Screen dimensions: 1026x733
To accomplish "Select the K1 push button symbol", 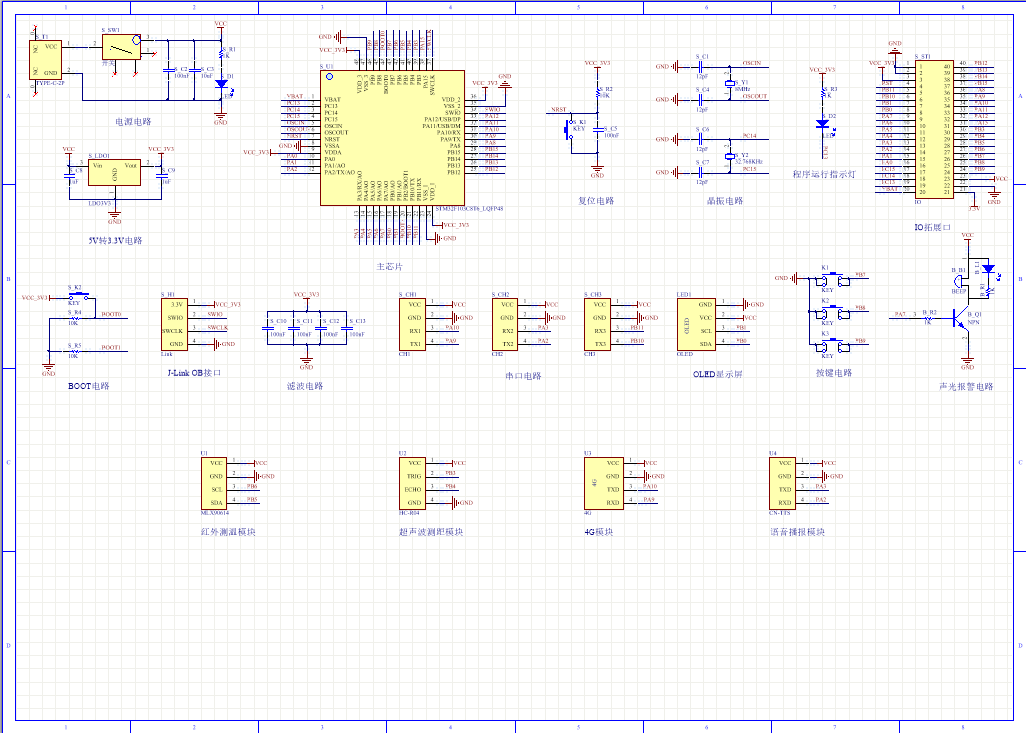I will (830, 279).
